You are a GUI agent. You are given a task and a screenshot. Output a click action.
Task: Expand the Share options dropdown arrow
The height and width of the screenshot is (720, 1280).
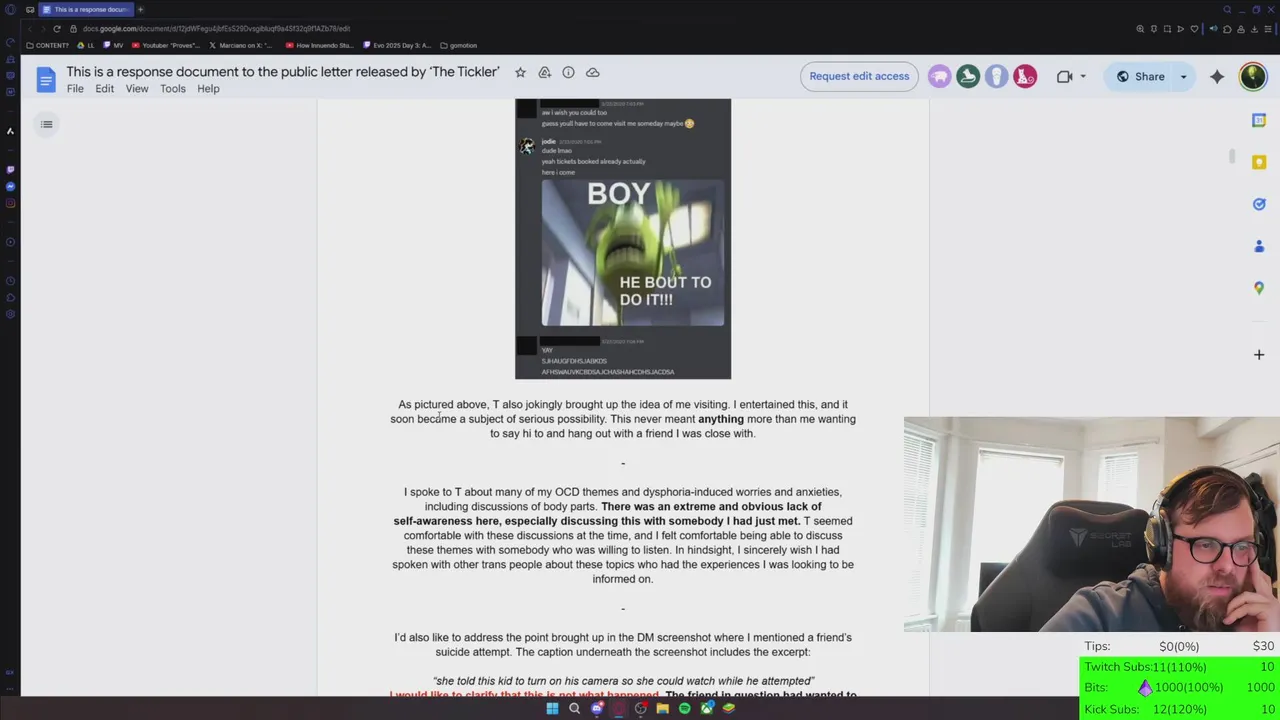click(1183, 76)
